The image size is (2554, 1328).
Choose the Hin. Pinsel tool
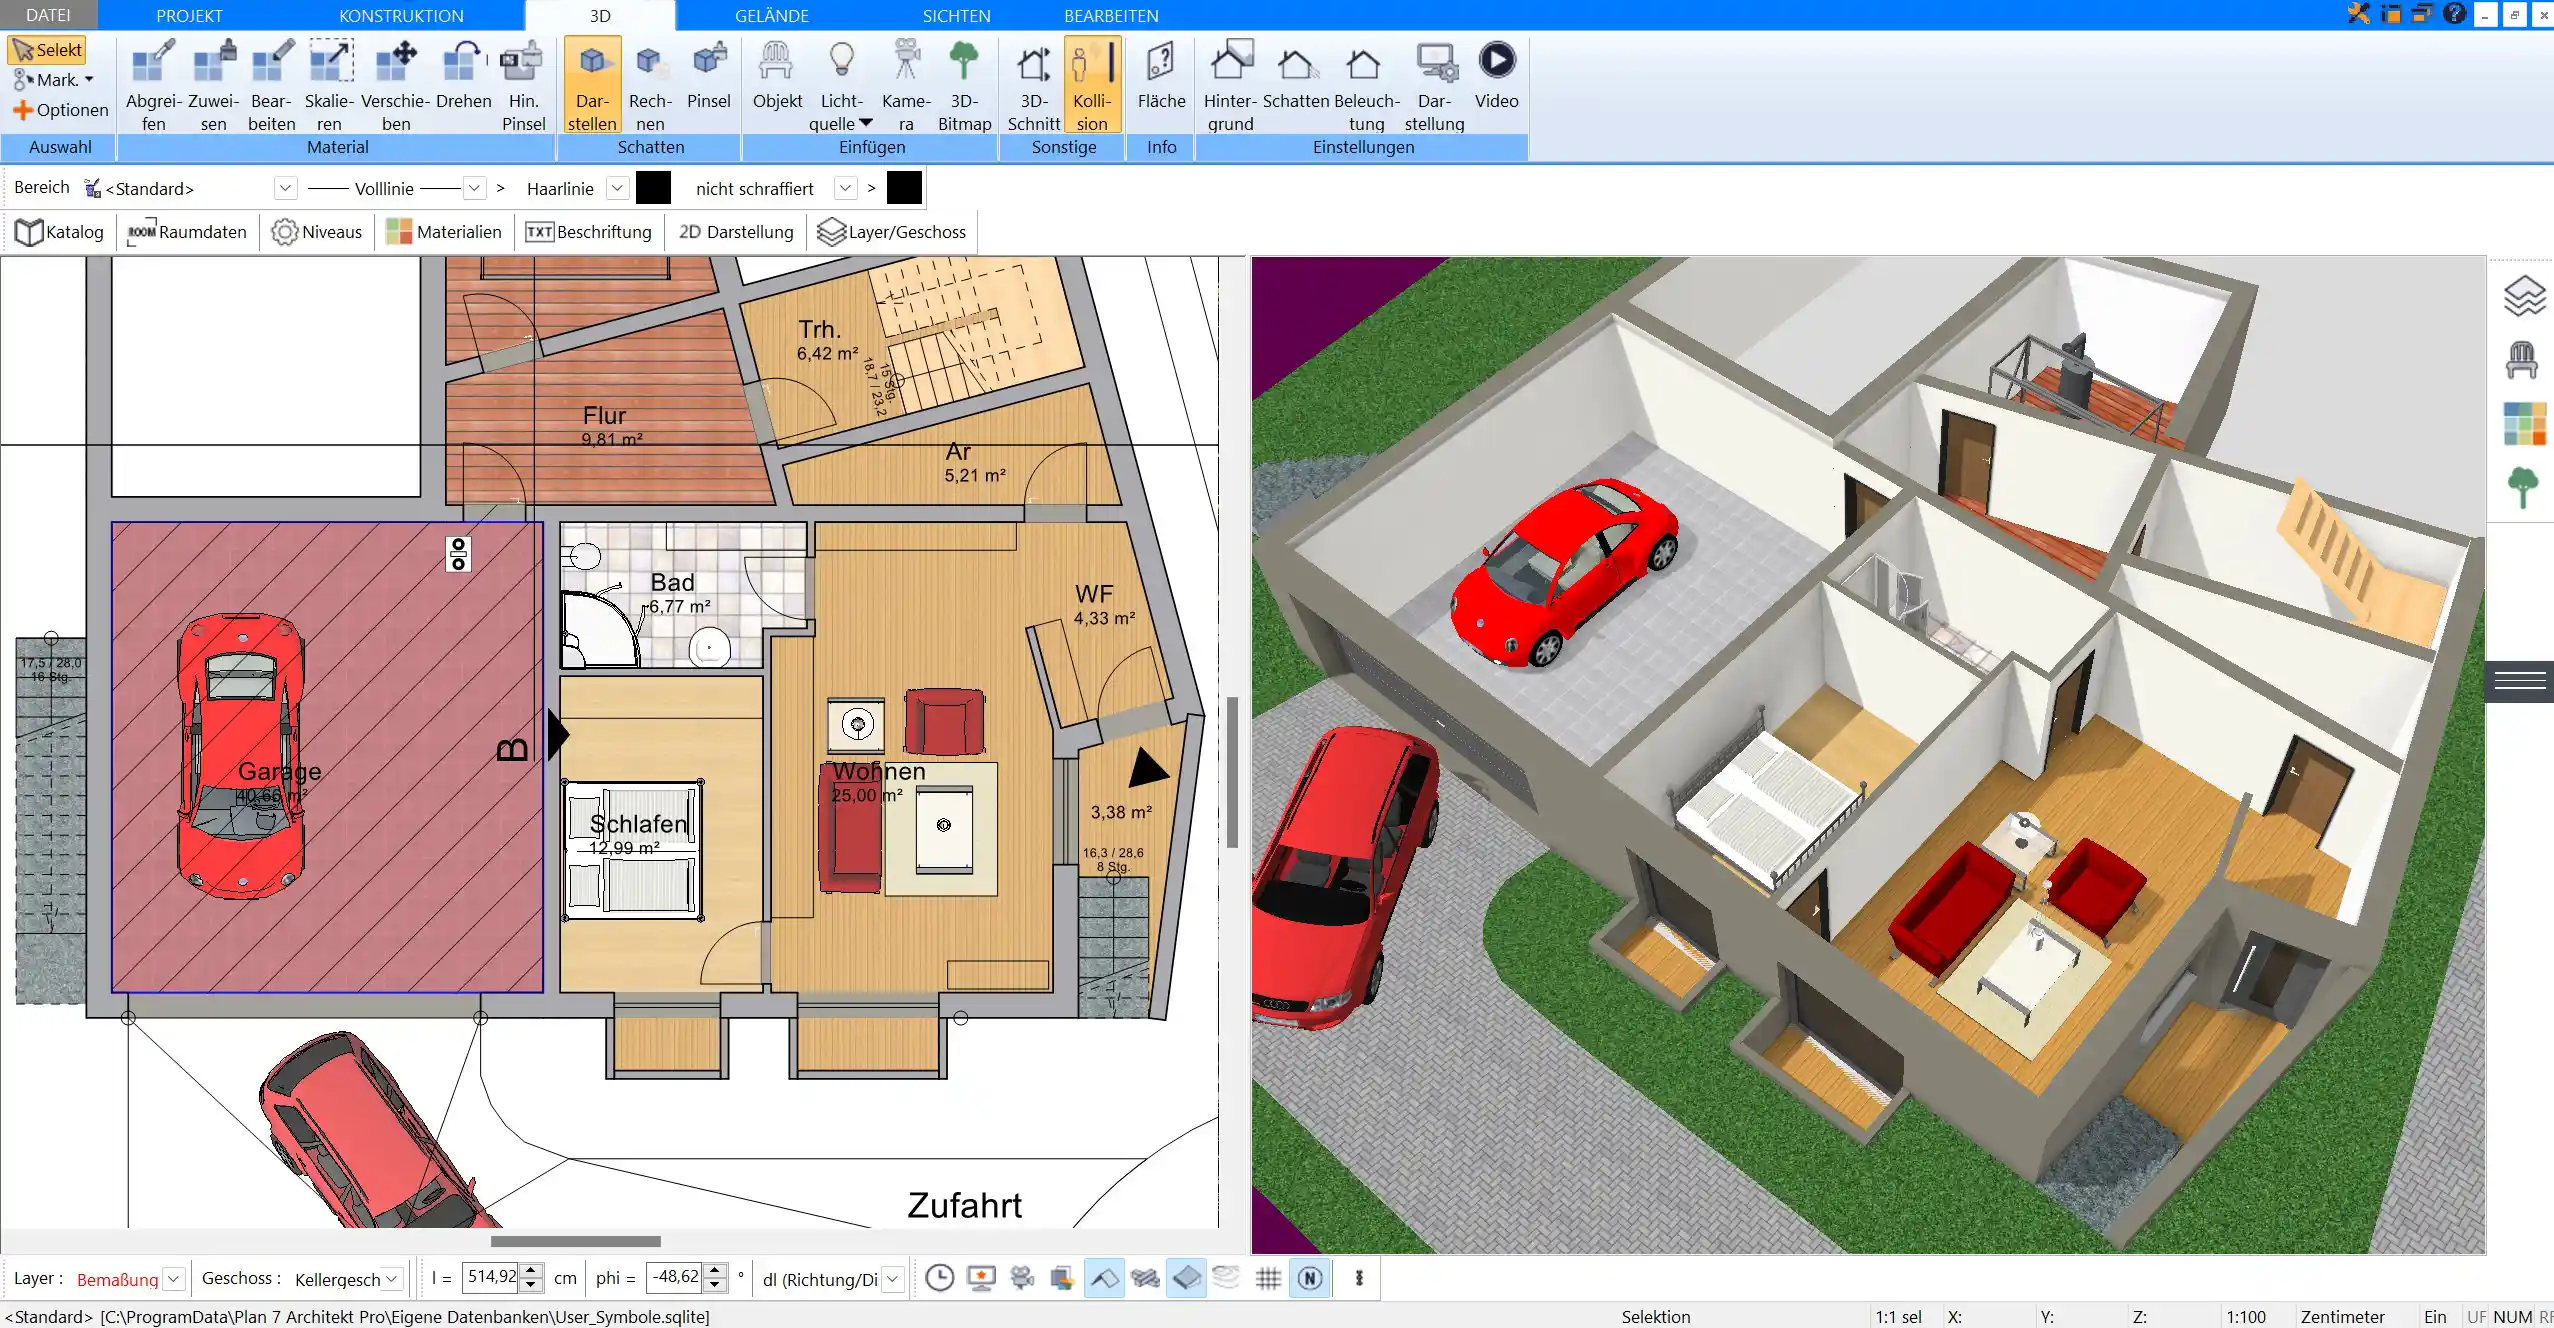(523, 86)
